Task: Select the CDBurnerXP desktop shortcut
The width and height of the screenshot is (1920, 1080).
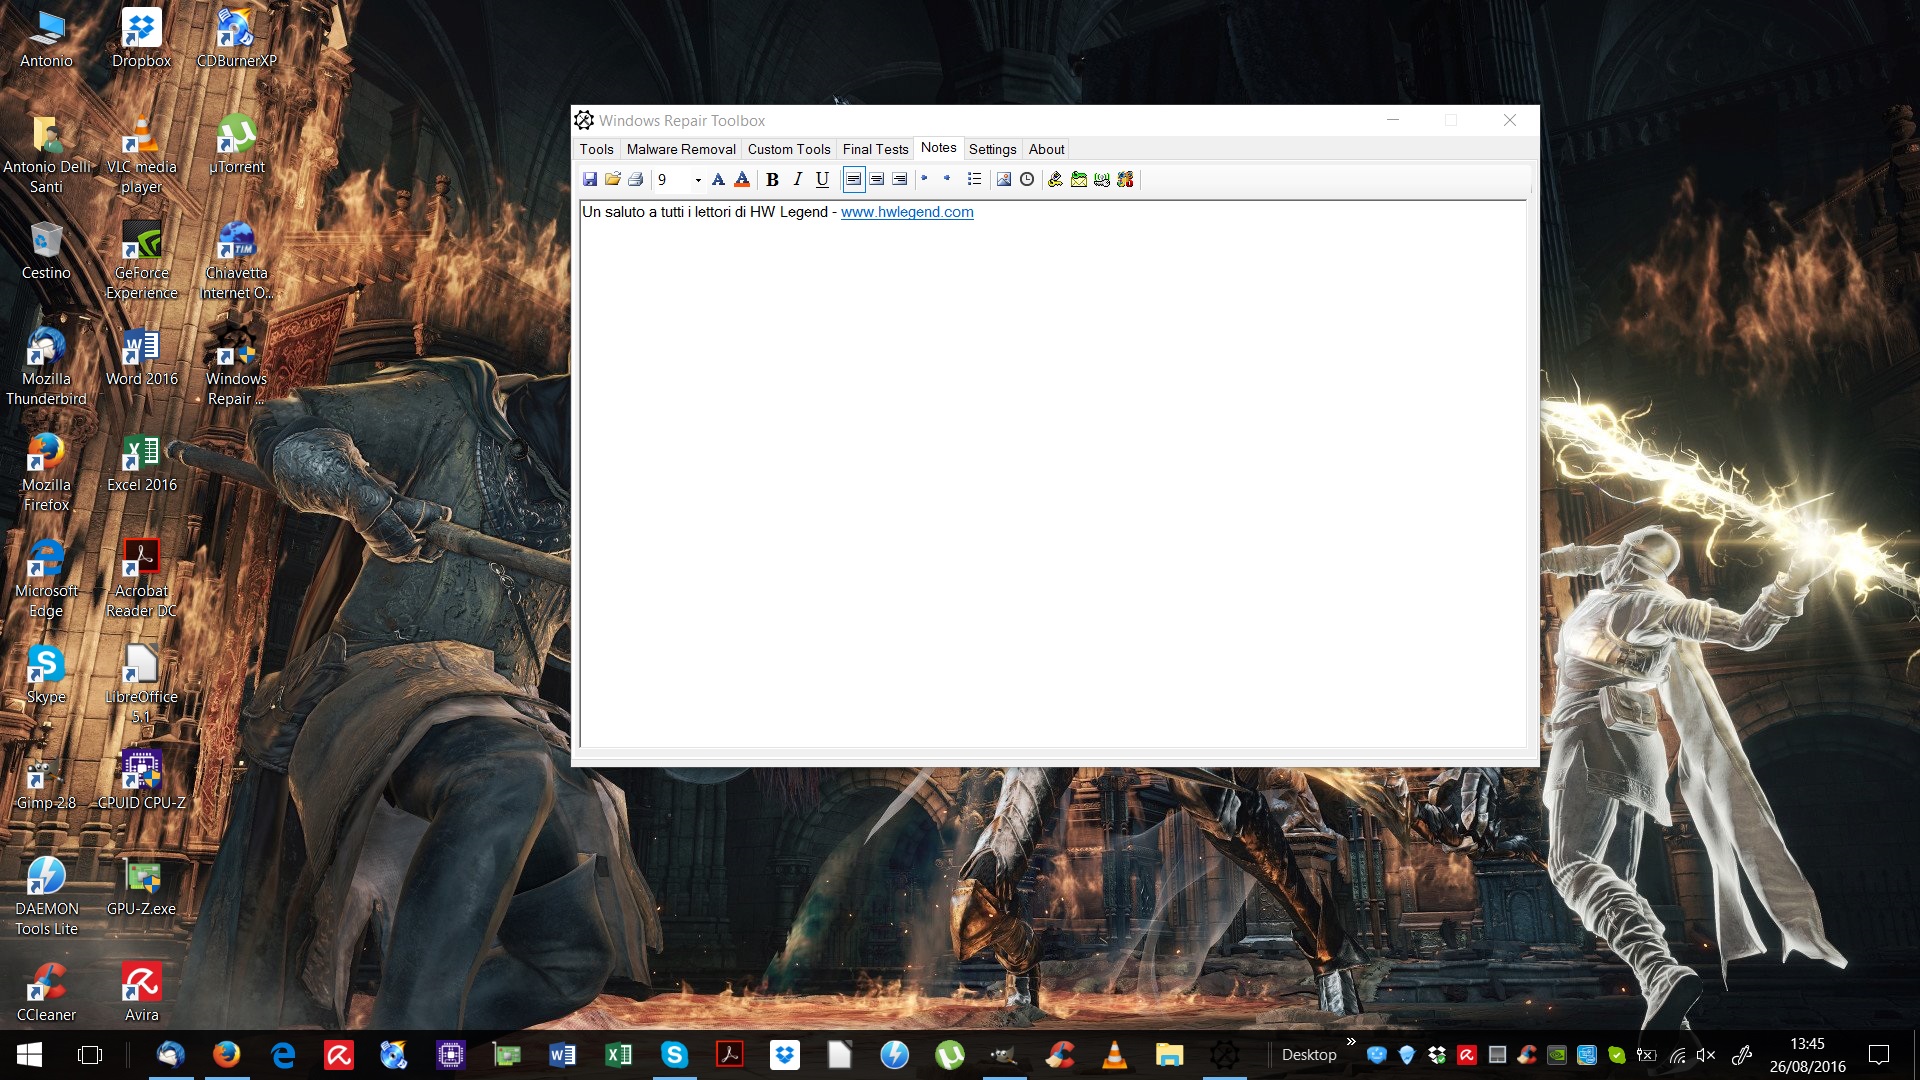Action: (x=236, y=38)
